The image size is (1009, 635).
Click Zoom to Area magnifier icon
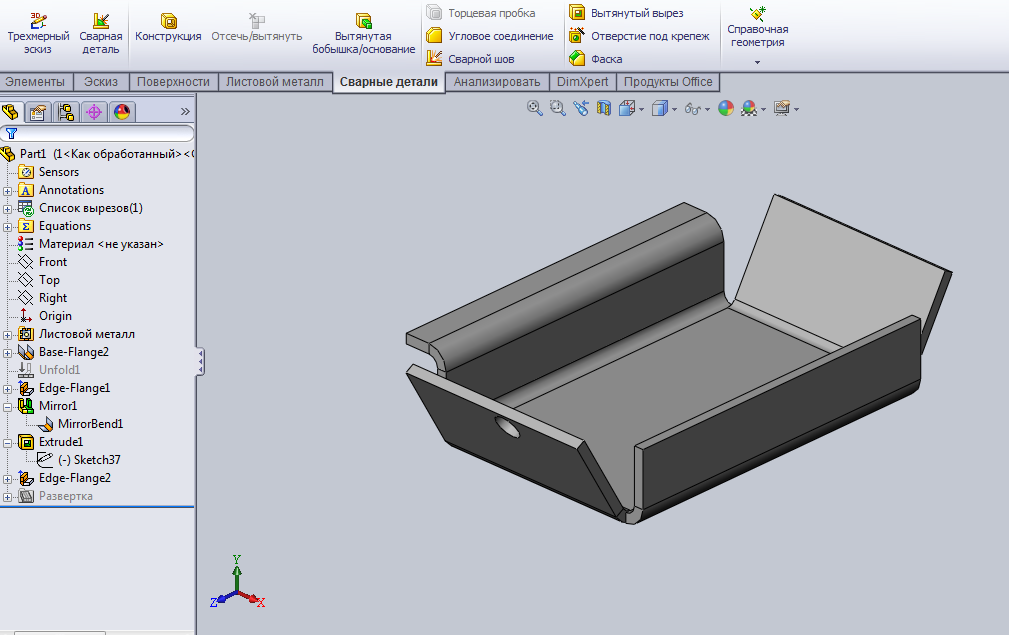pos(557,108)
